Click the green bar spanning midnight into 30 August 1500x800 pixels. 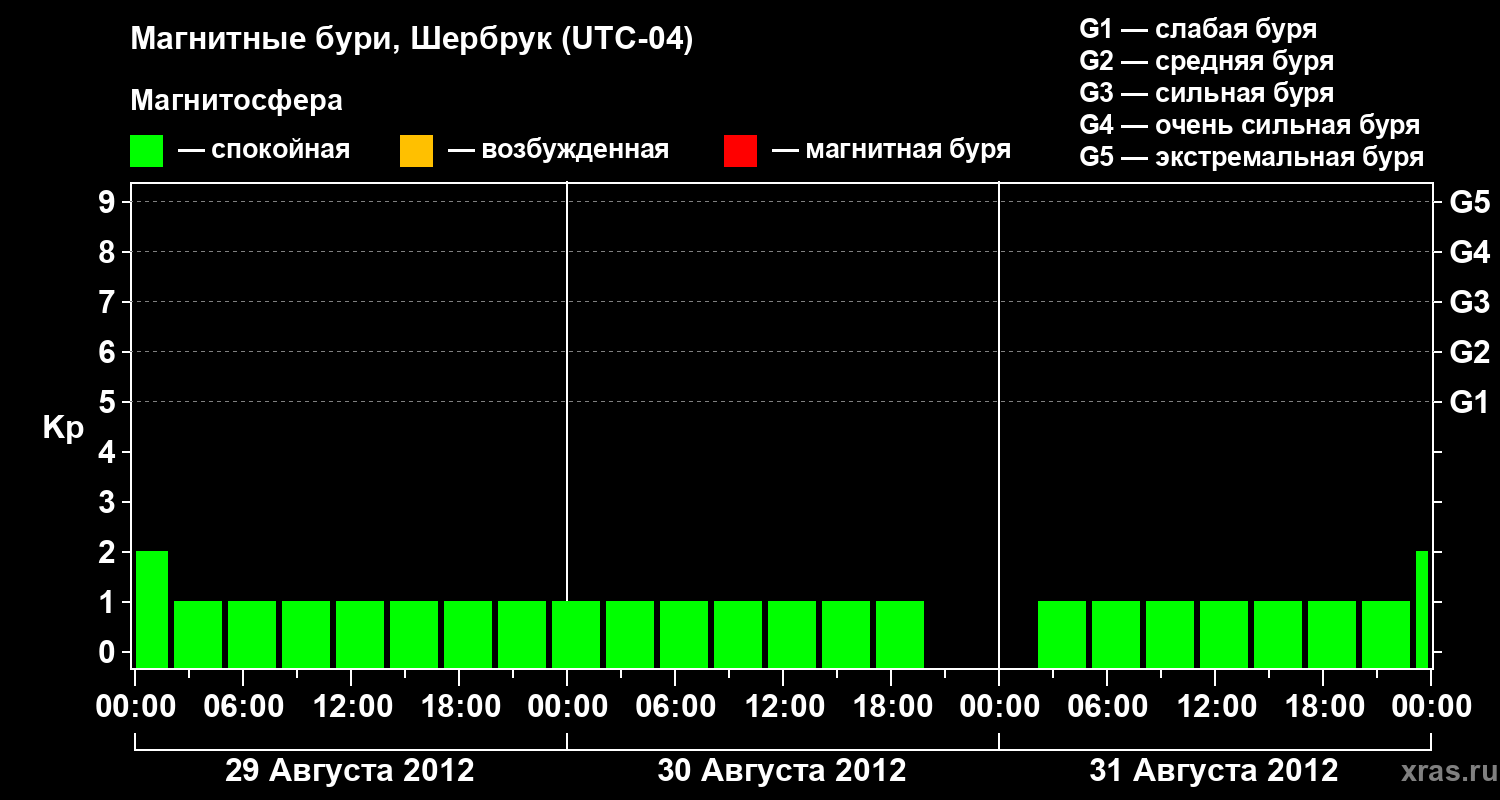[x=576, y=634]
